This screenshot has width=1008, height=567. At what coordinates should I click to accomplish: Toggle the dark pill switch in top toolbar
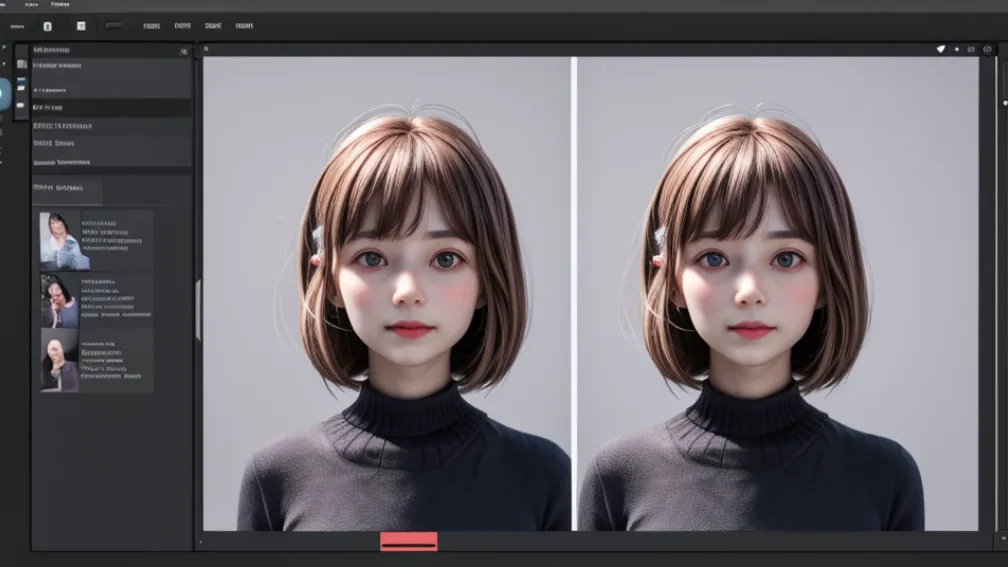[x=113, y=26]
